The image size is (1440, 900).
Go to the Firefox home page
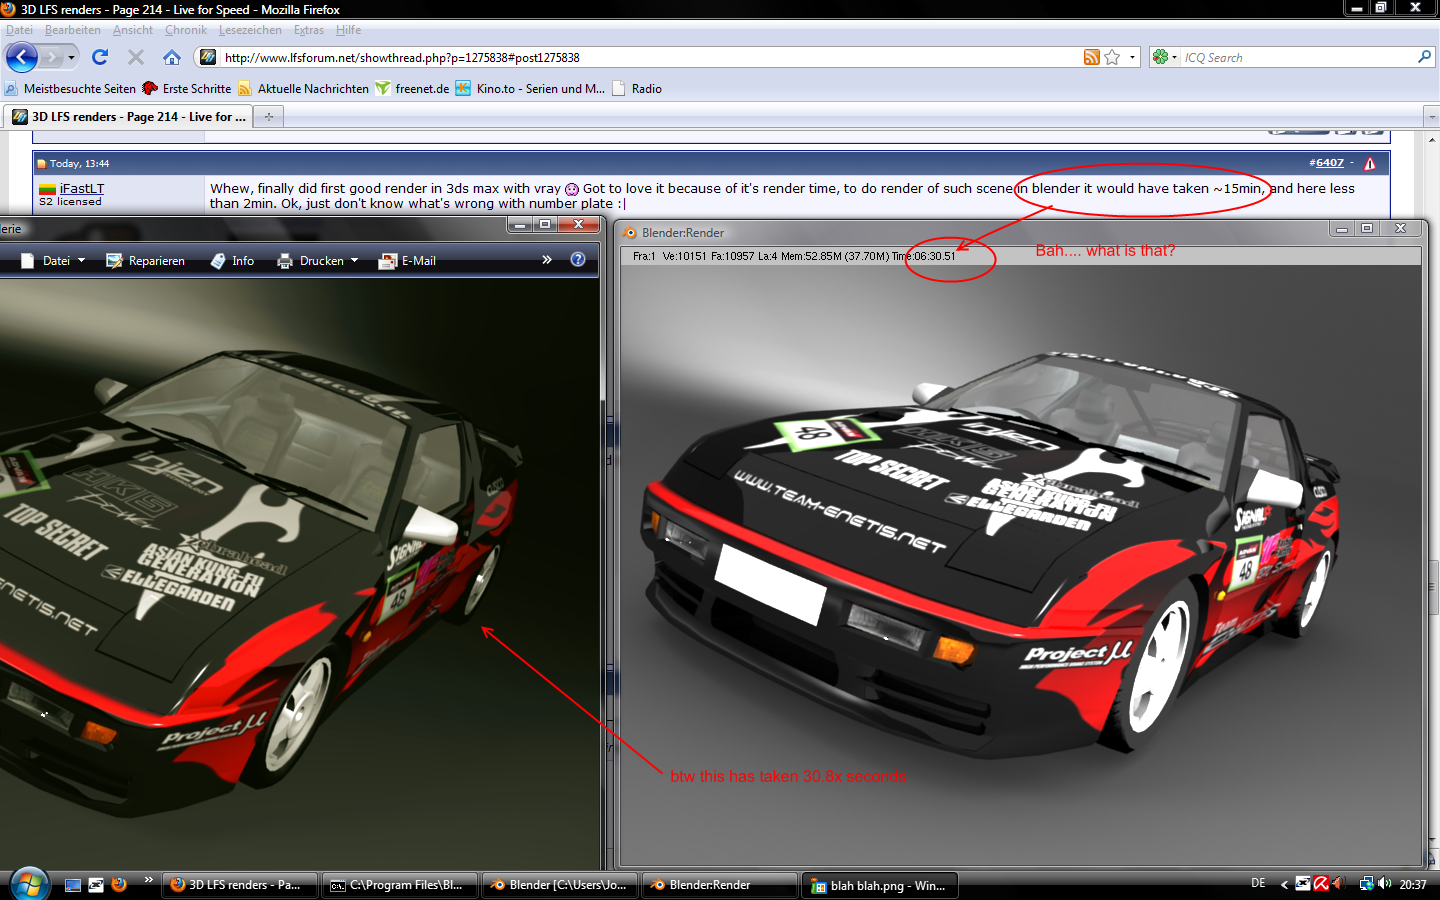pos(172,57)
